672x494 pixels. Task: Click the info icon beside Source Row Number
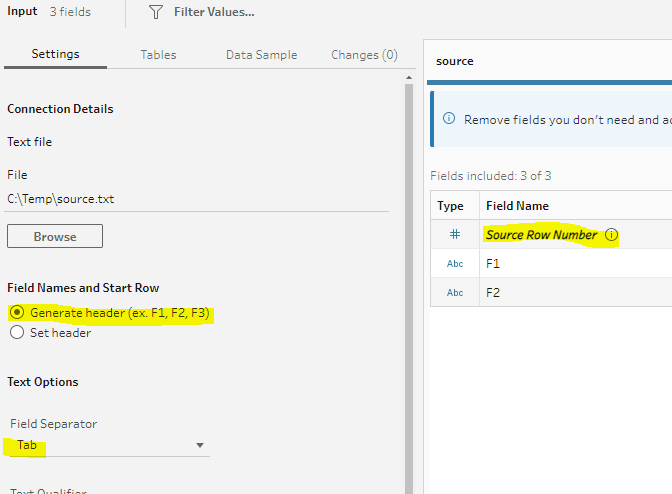611,235
